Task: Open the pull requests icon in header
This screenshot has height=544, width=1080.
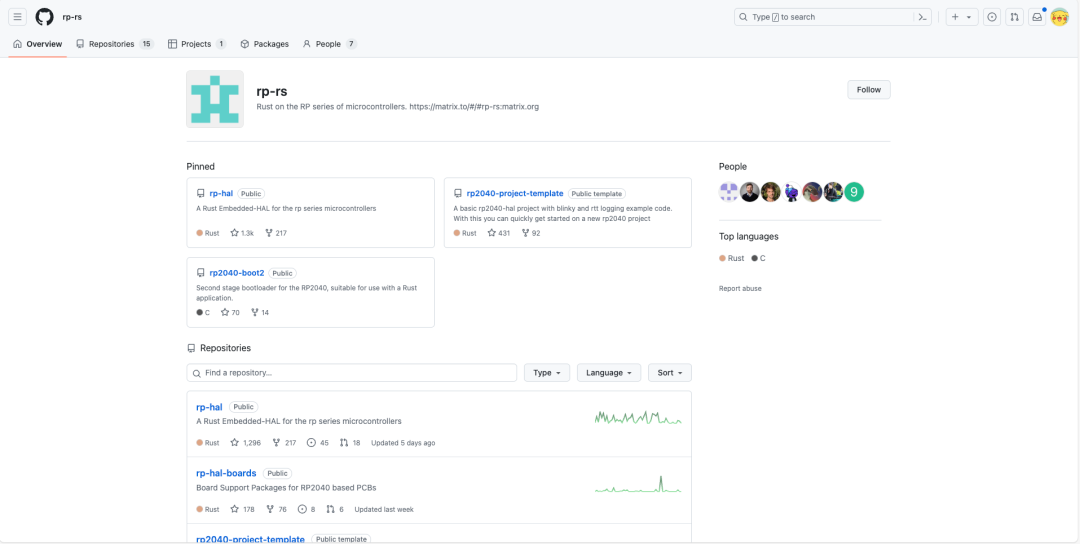Action: click(x=1014, y=17)
